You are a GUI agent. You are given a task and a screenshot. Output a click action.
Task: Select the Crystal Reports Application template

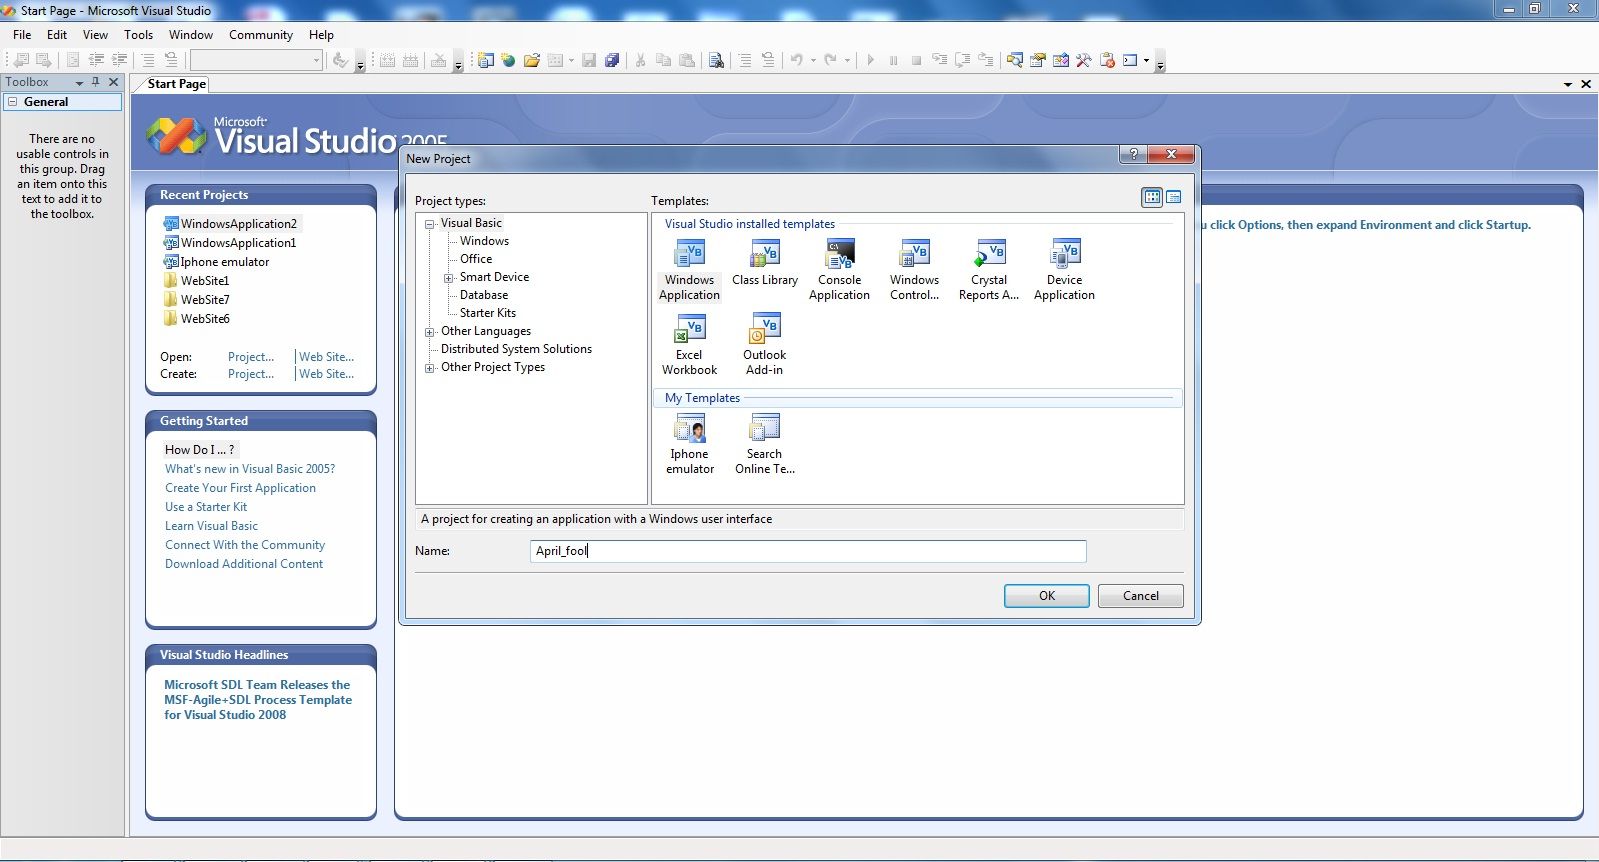tap(989, 270)
